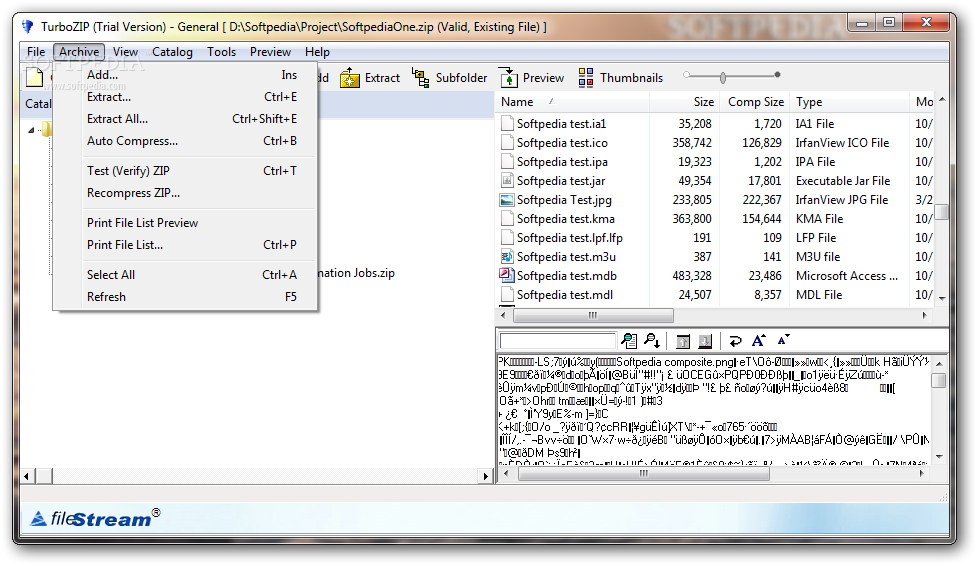
Task: Click preview pane vertical scrollbar down arrow
Action: click(x=939, y=457)
